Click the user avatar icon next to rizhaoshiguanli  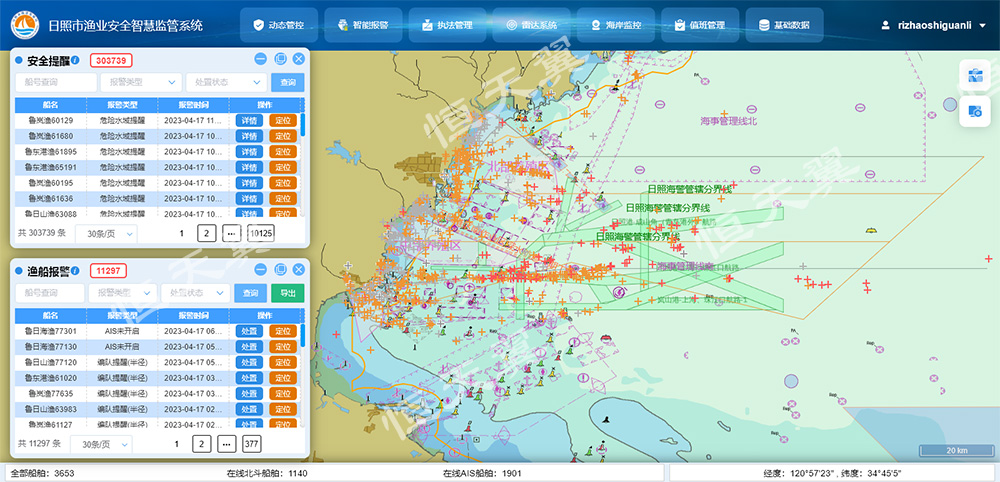pyautogui.click(x=885, y=24)
